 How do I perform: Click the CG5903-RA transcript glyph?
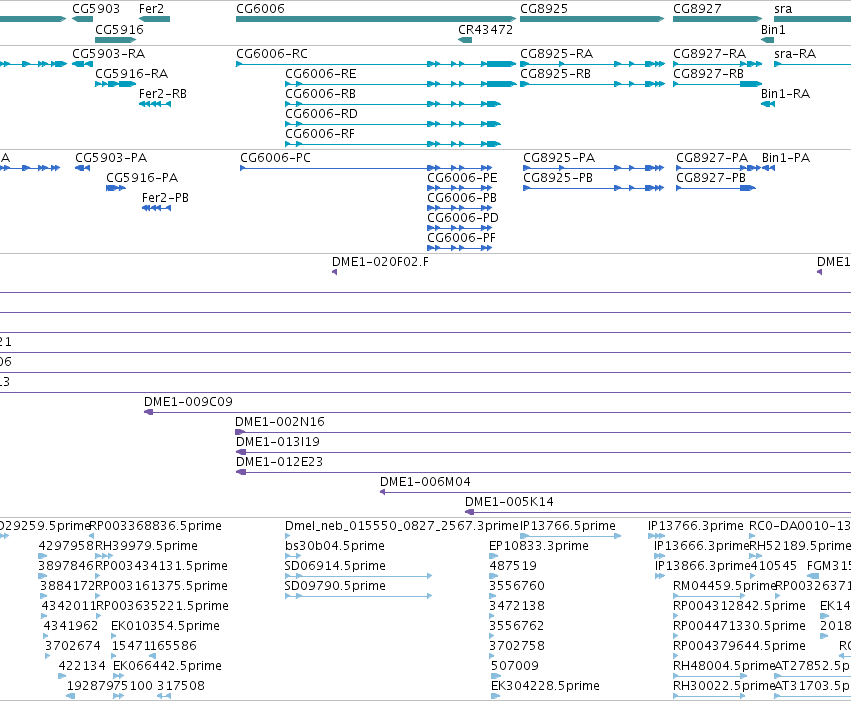click(82, 64)
